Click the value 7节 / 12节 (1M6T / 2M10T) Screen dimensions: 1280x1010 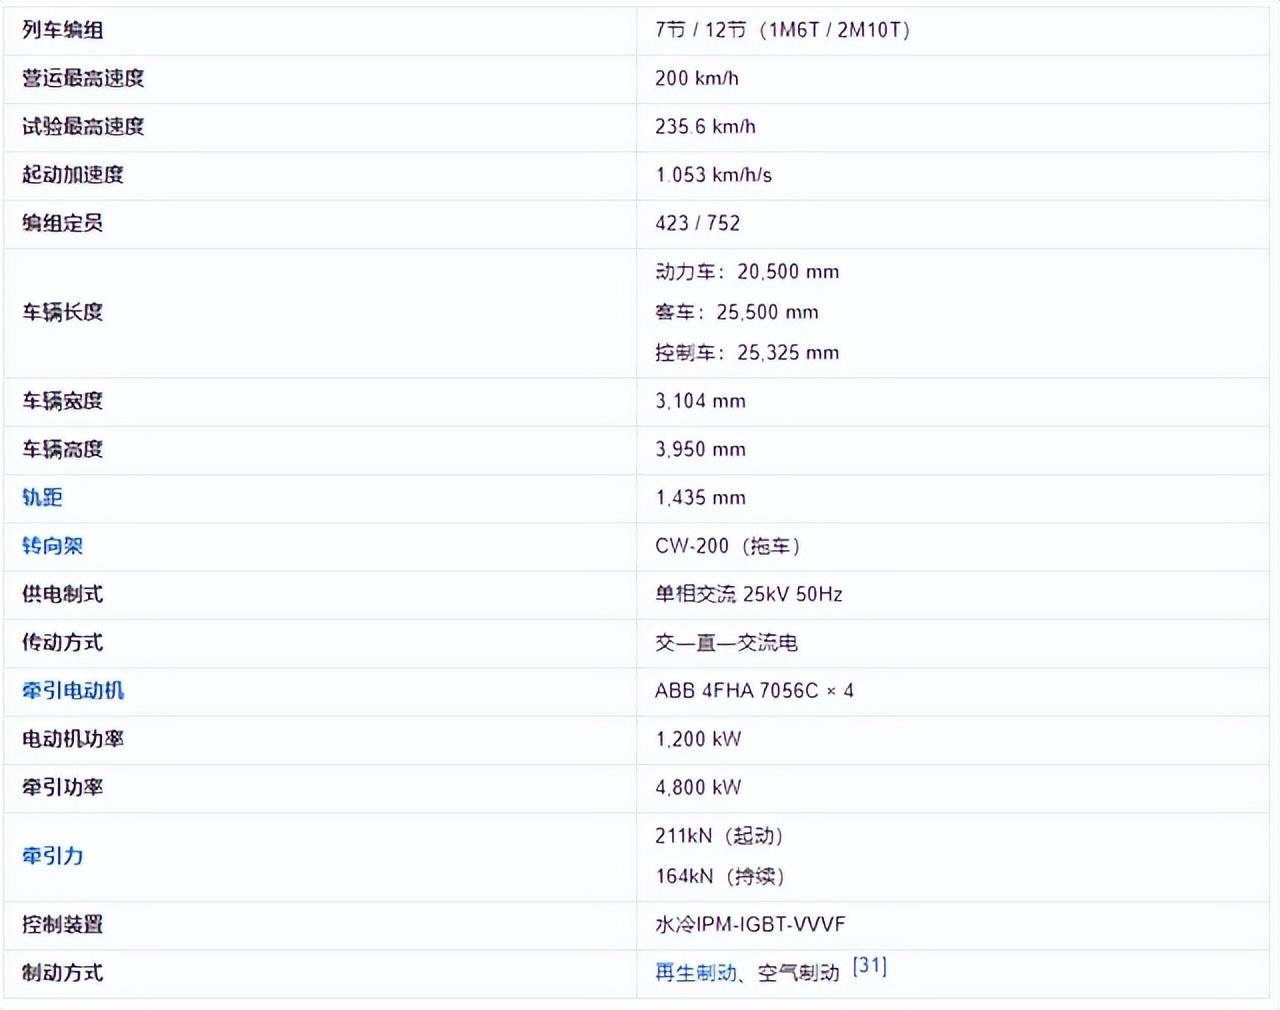coord(782,30)
